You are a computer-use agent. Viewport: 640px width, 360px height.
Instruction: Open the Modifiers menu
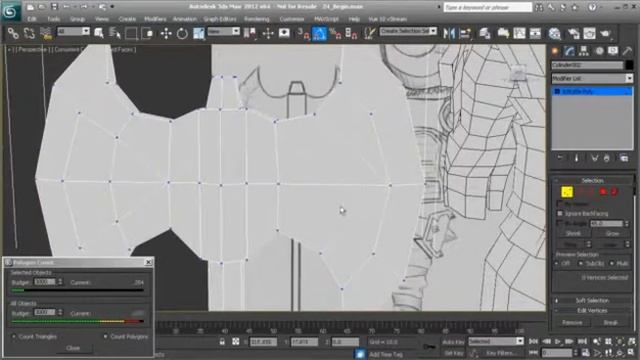155,19
